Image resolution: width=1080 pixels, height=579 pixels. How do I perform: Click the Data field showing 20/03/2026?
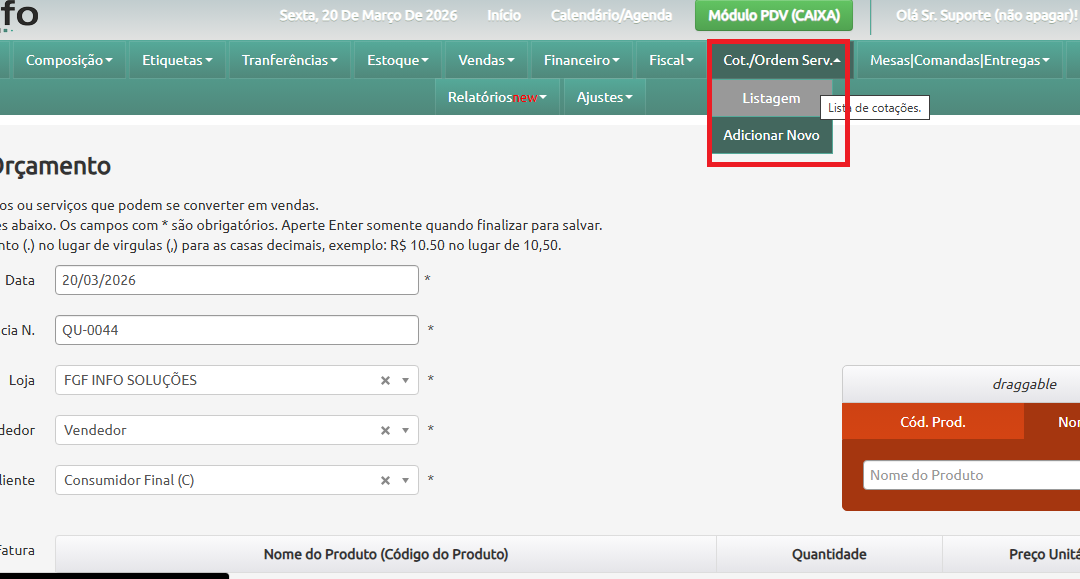point(236,280)
